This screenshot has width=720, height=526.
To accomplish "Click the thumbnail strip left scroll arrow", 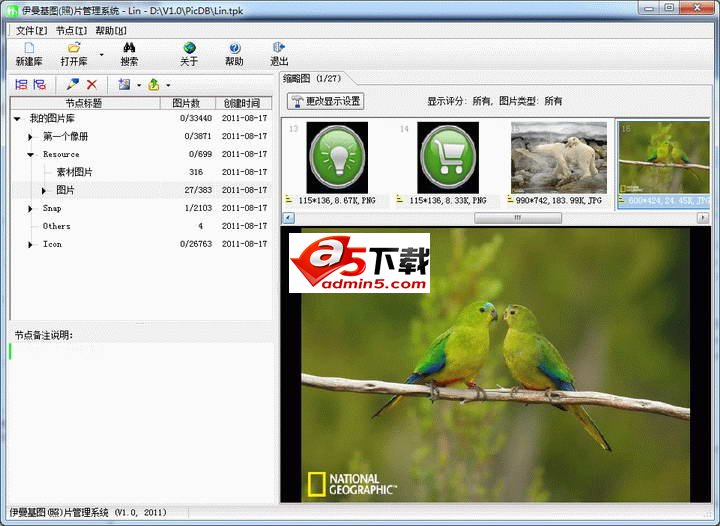I will click(x=288, y=218).
